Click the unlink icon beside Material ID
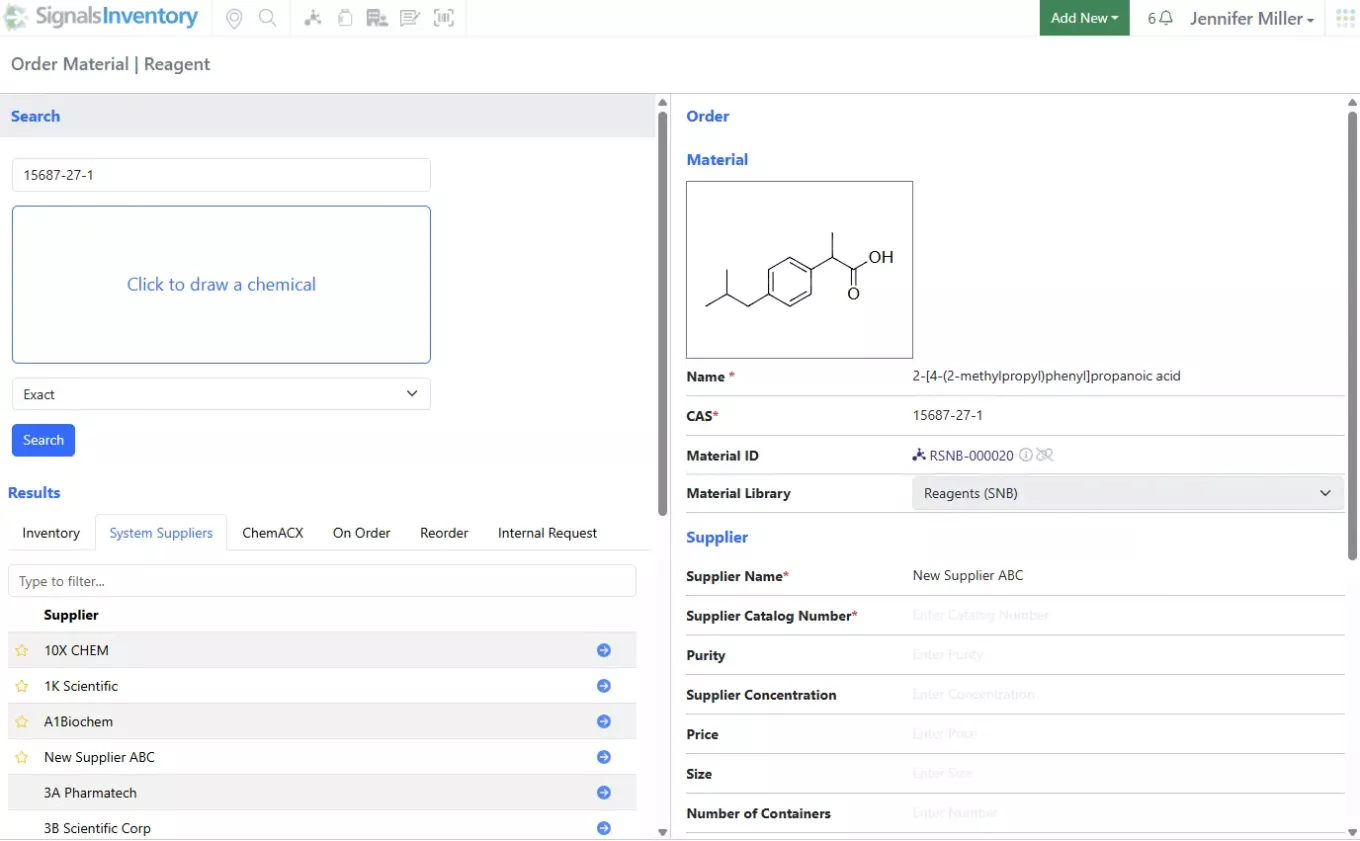This screenshot has width=1360, height=841. point(1045,455)
